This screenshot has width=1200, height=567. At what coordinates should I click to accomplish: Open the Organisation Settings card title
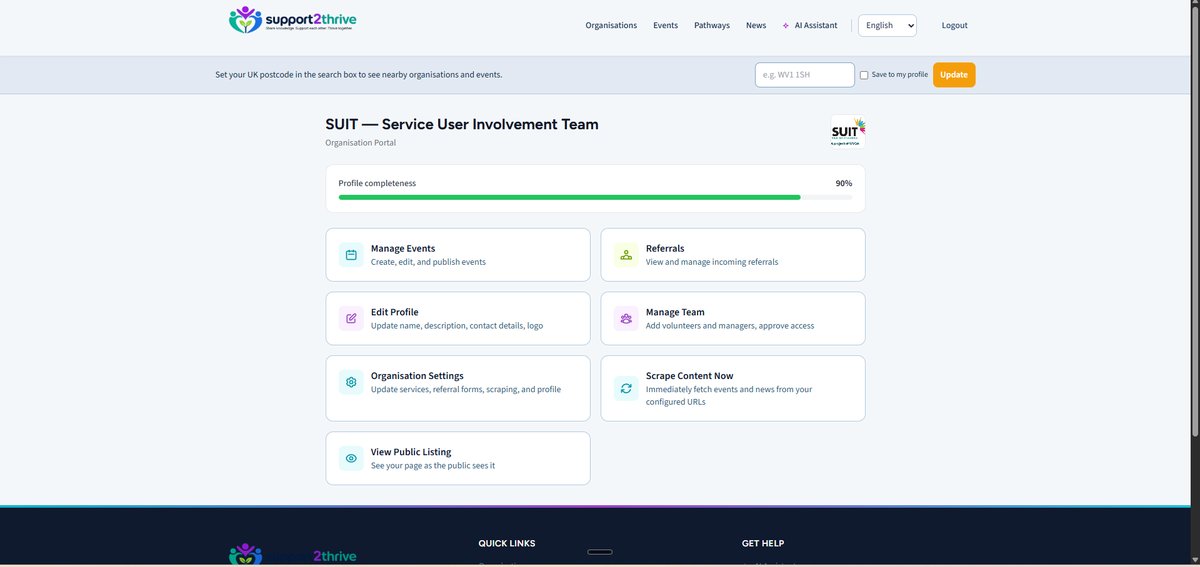[417, 376]
